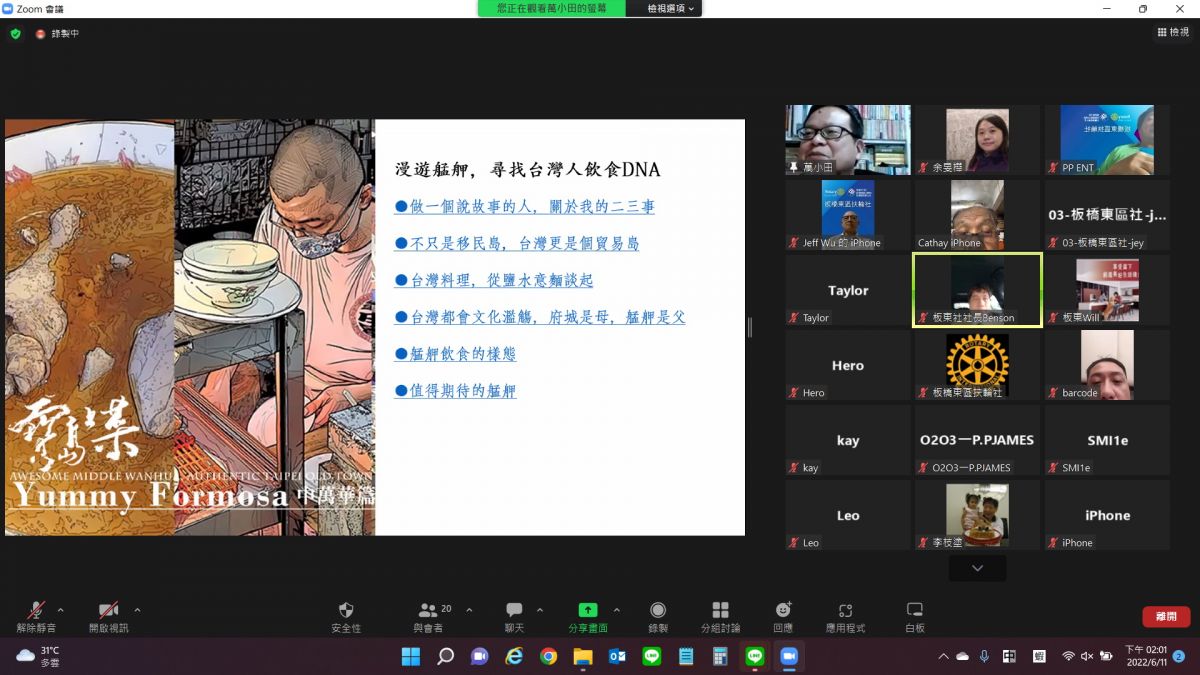Viewport: 1200px width, 675px height.
Task: Open Calculator from the taskbar
Action: (720, 656)
